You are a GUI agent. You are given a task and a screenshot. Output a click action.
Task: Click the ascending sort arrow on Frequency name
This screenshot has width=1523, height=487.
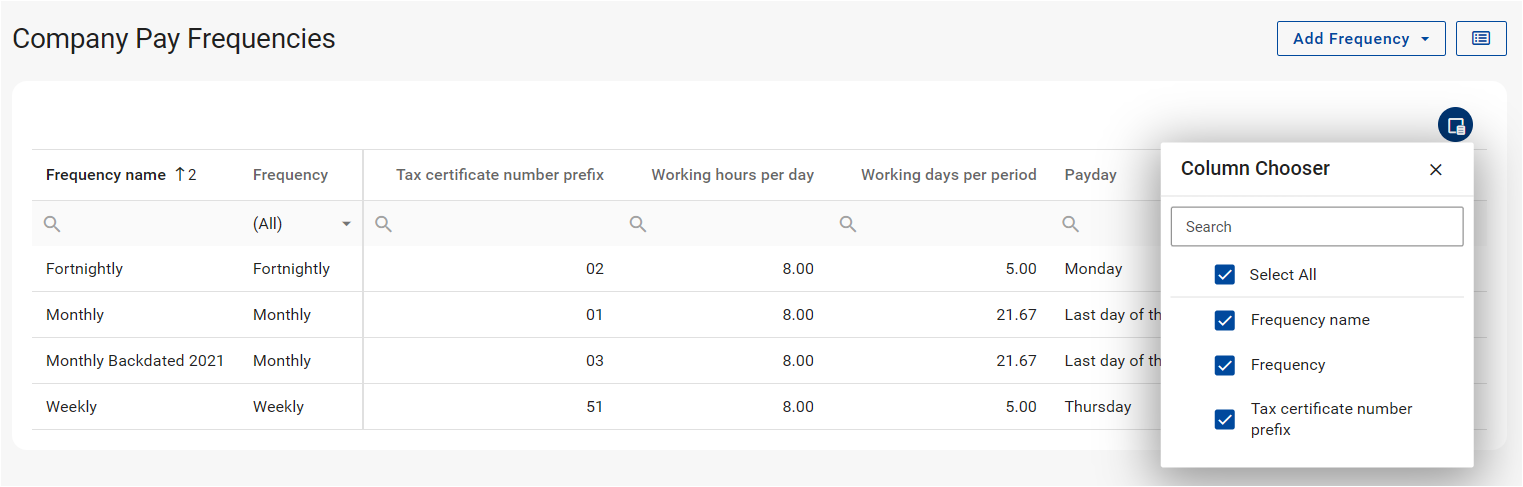click(180, 175)
